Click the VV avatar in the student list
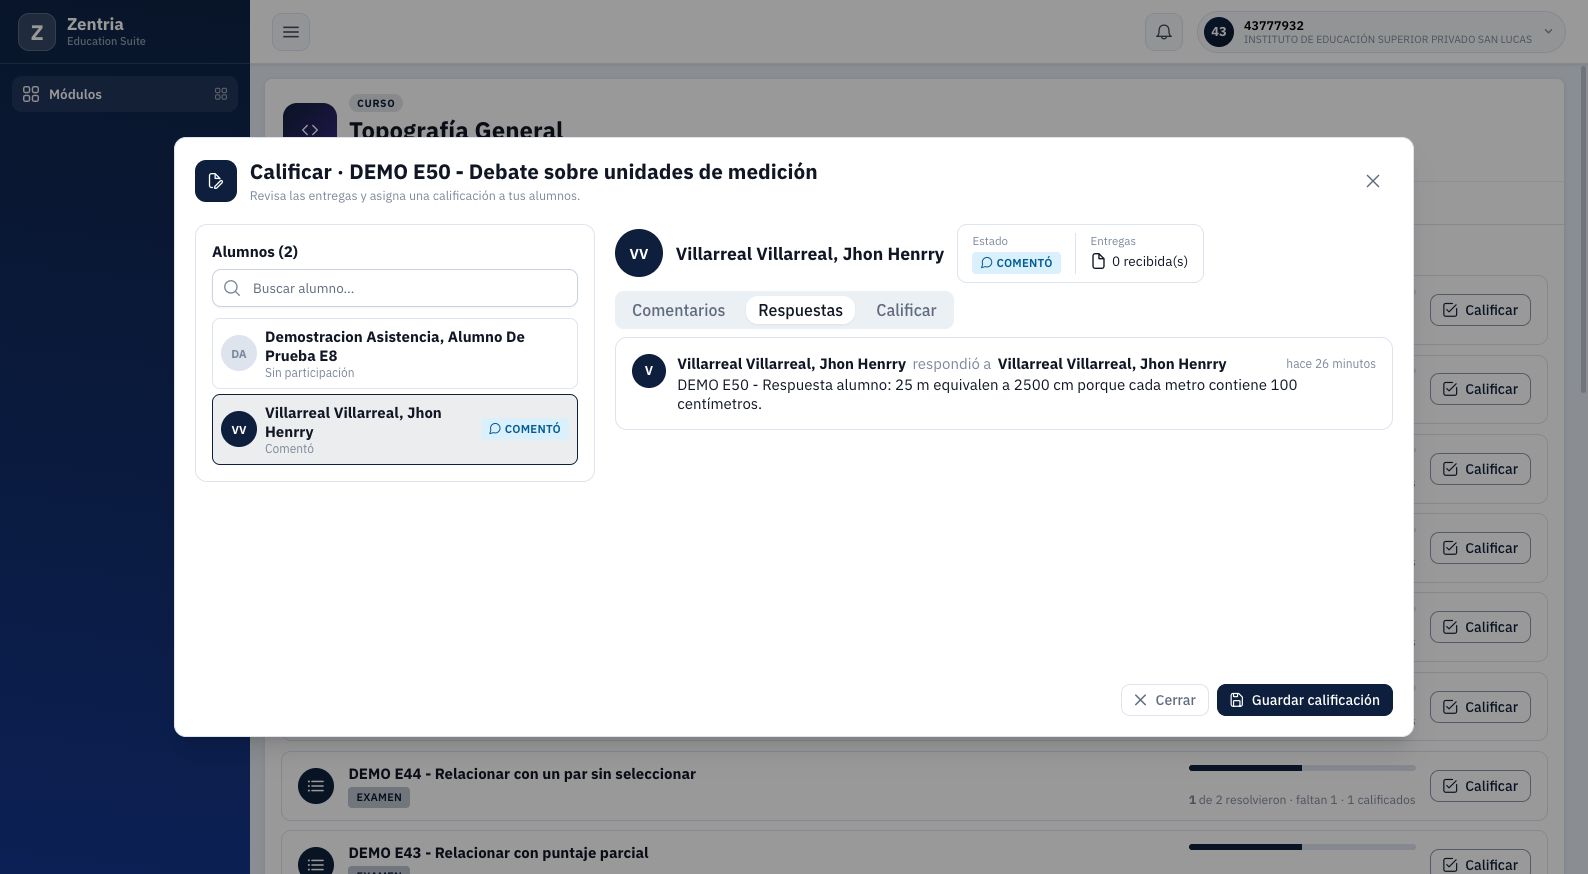The width and height of the screenshot is (1588, 874). tap(239, 430)
